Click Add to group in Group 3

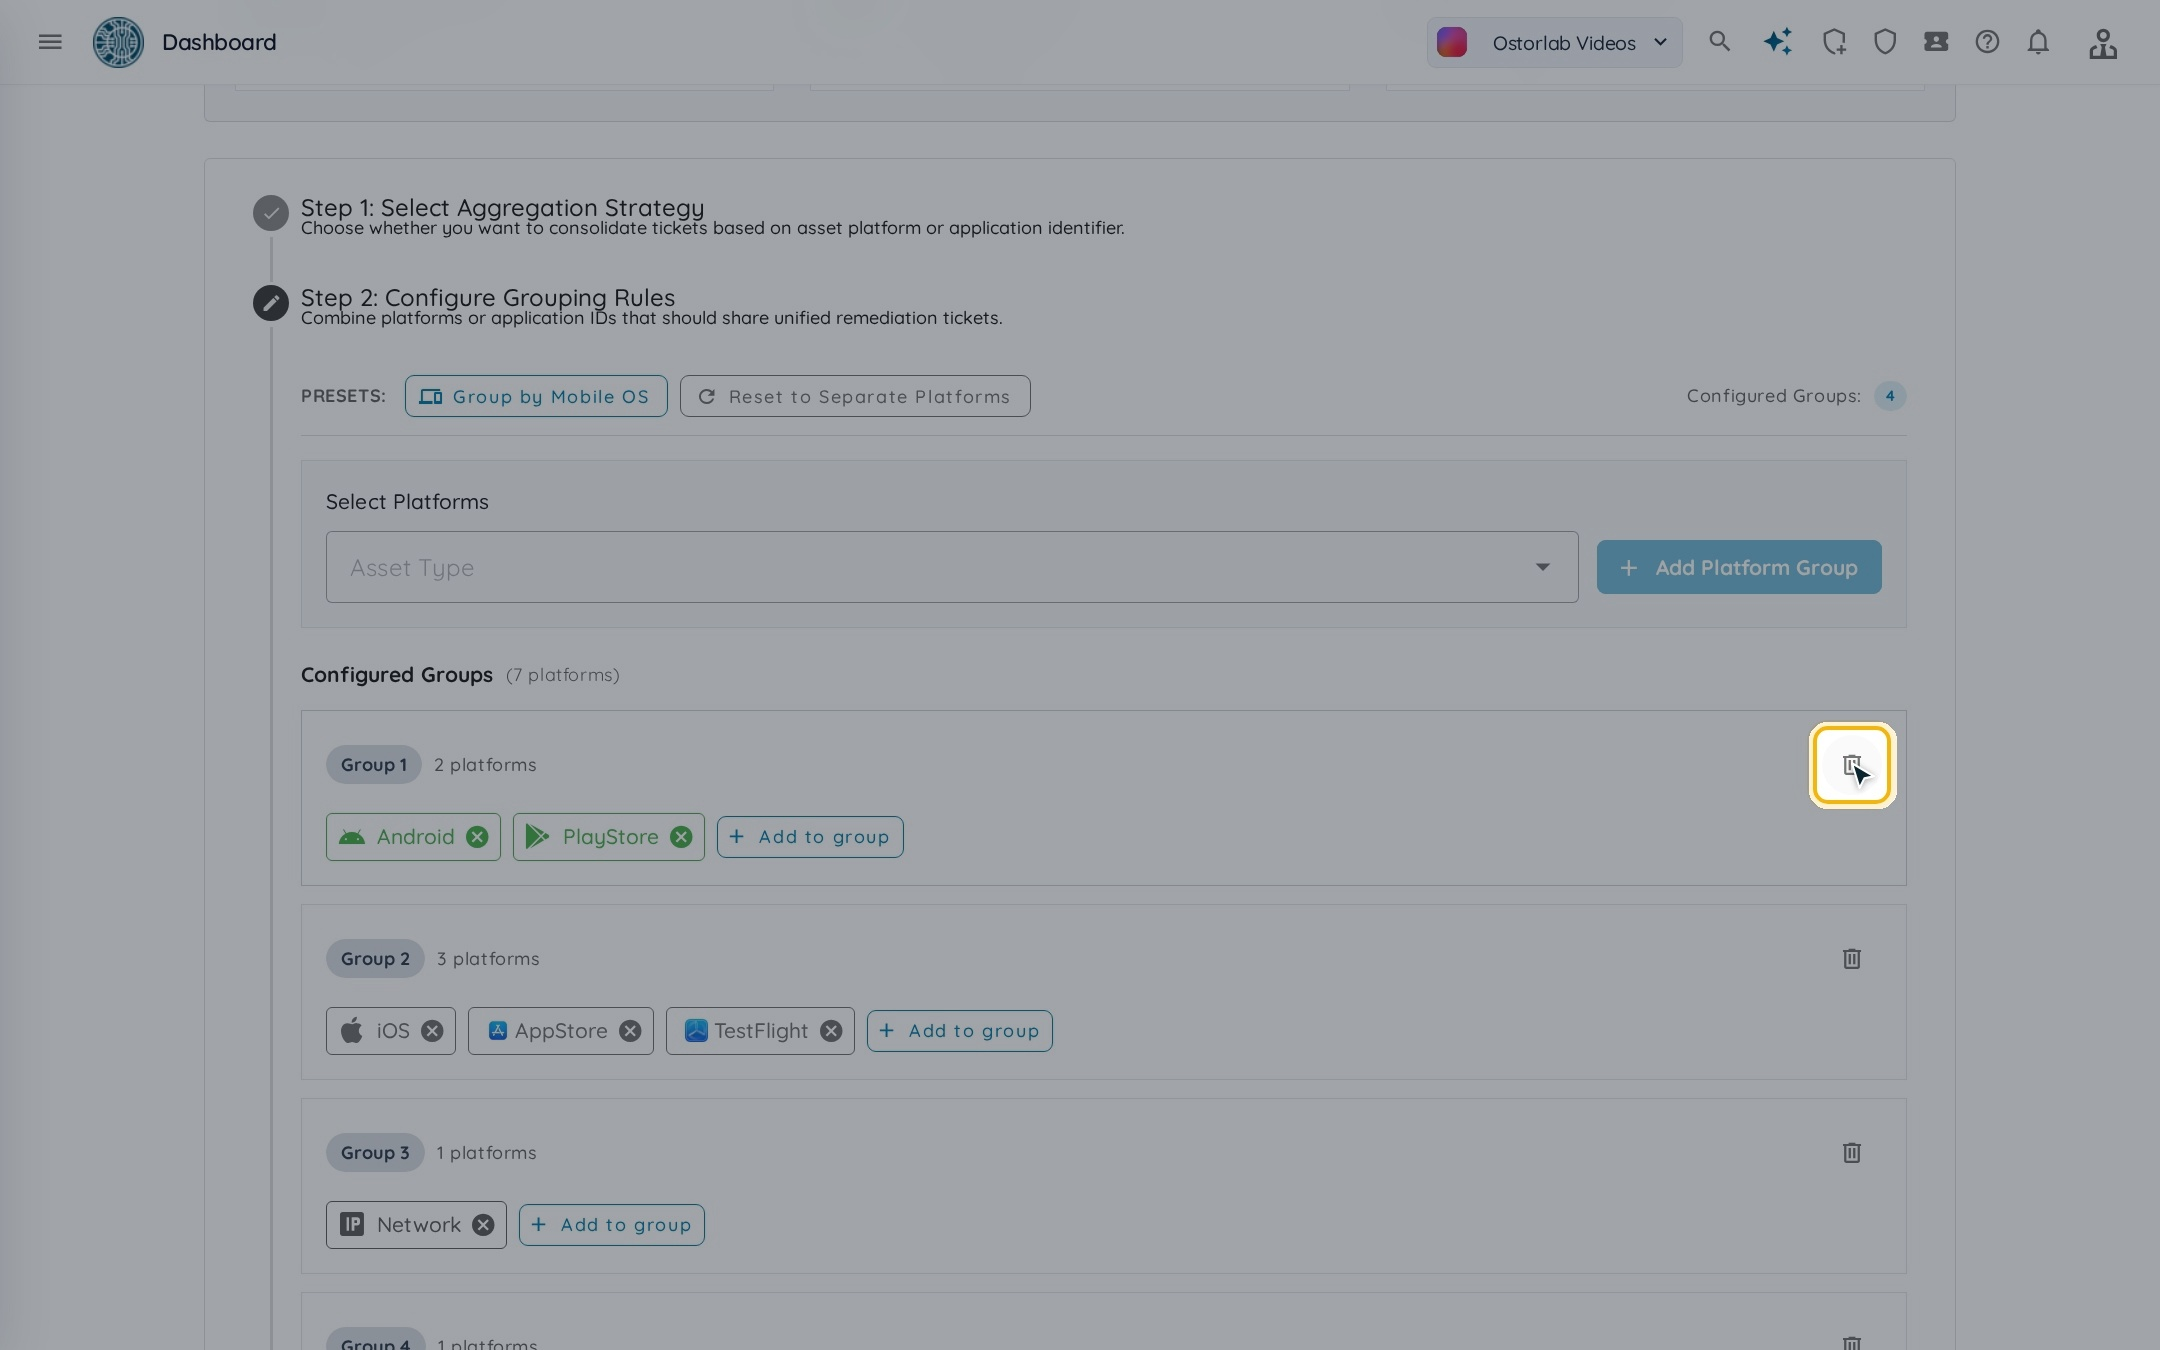pyautogui.click(x=612, y=1225)
